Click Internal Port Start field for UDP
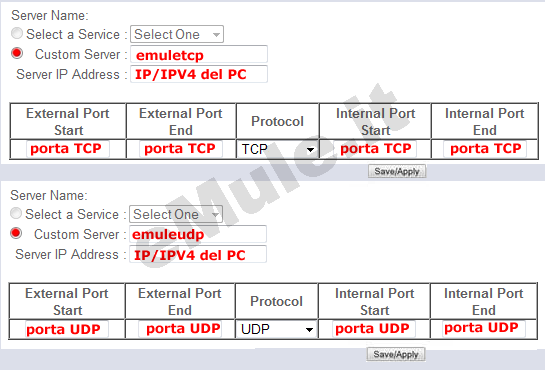The height and width of the screenshot is (370, 545). 374,329
